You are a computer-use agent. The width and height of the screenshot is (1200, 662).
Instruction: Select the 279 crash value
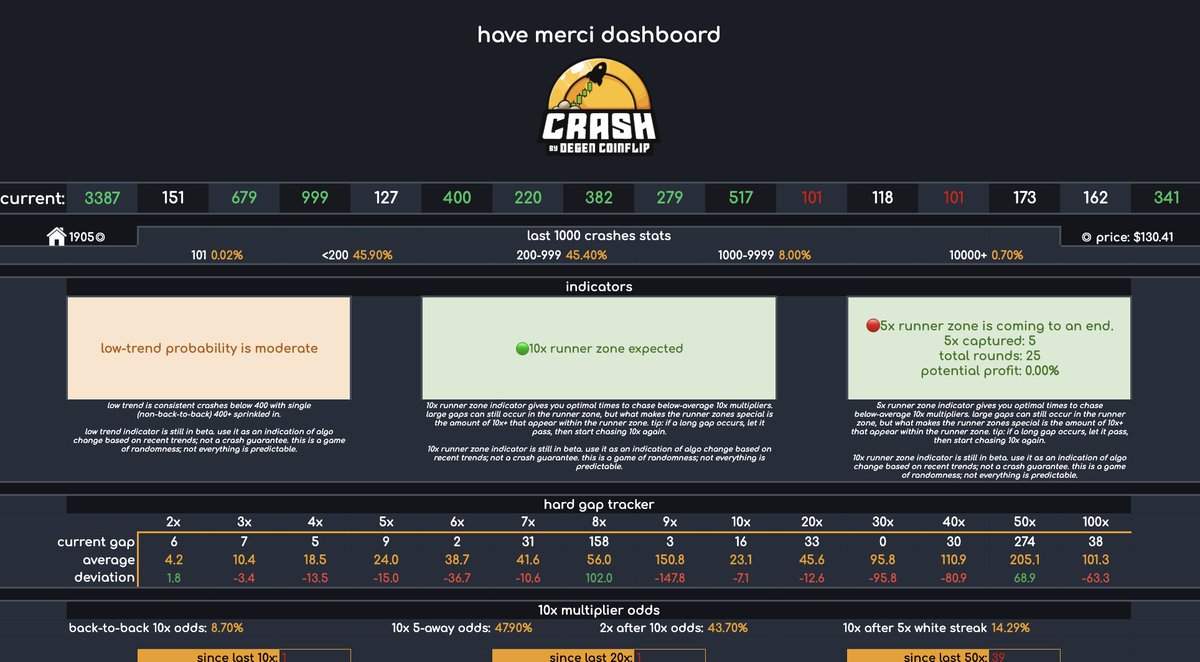[x=670, y=198]
